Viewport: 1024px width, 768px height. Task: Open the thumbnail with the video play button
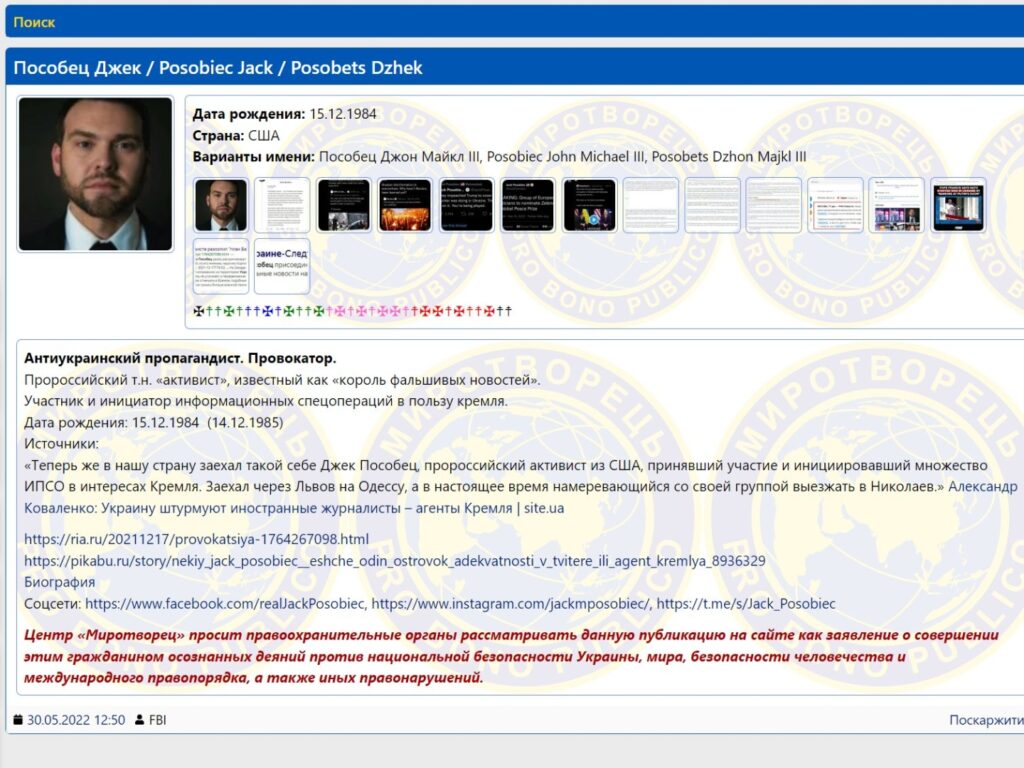[589, 205]
